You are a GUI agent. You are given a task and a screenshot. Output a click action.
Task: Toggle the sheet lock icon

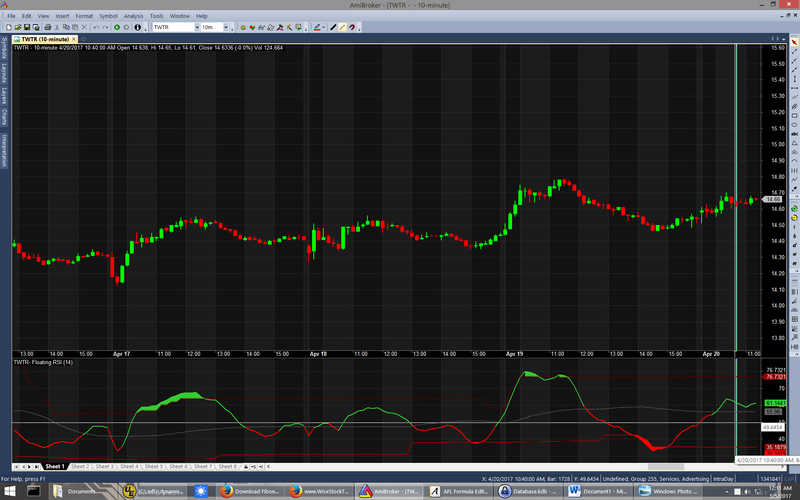(246, 466)
